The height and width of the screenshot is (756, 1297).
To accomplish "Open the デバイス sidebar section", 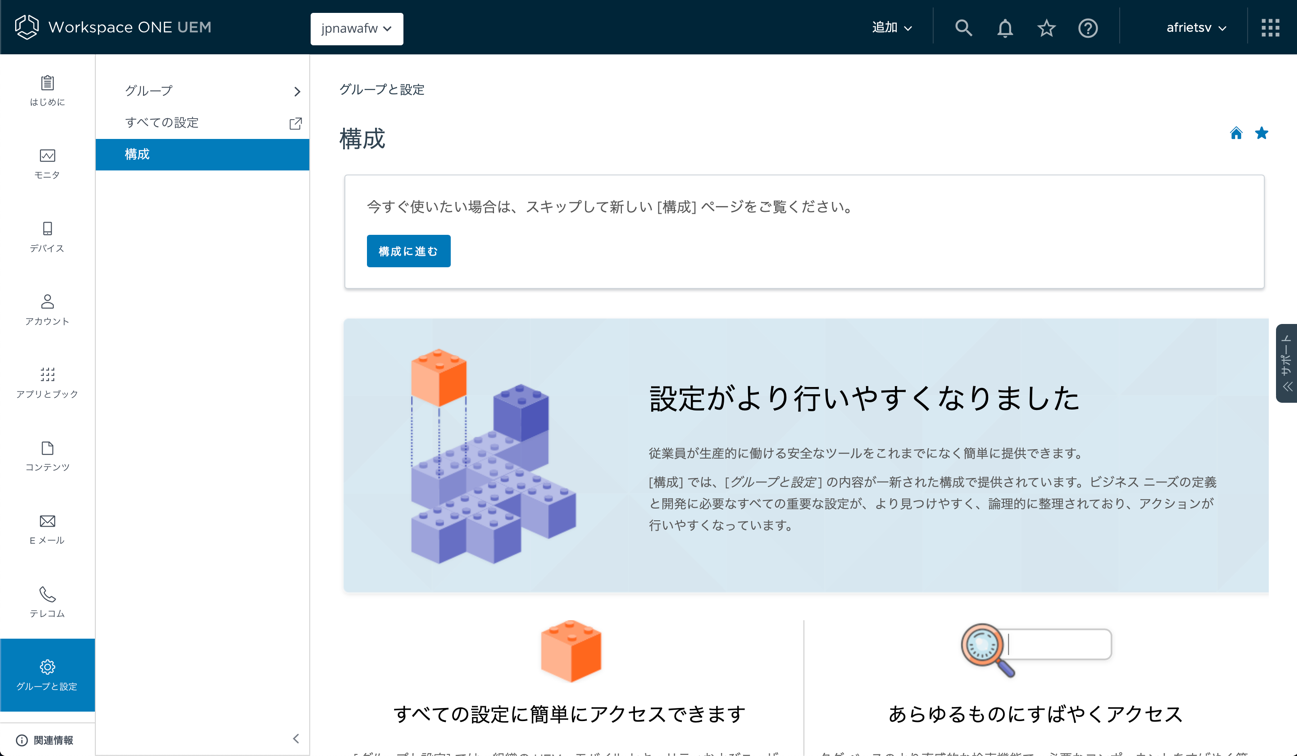I will click(47, 237).
